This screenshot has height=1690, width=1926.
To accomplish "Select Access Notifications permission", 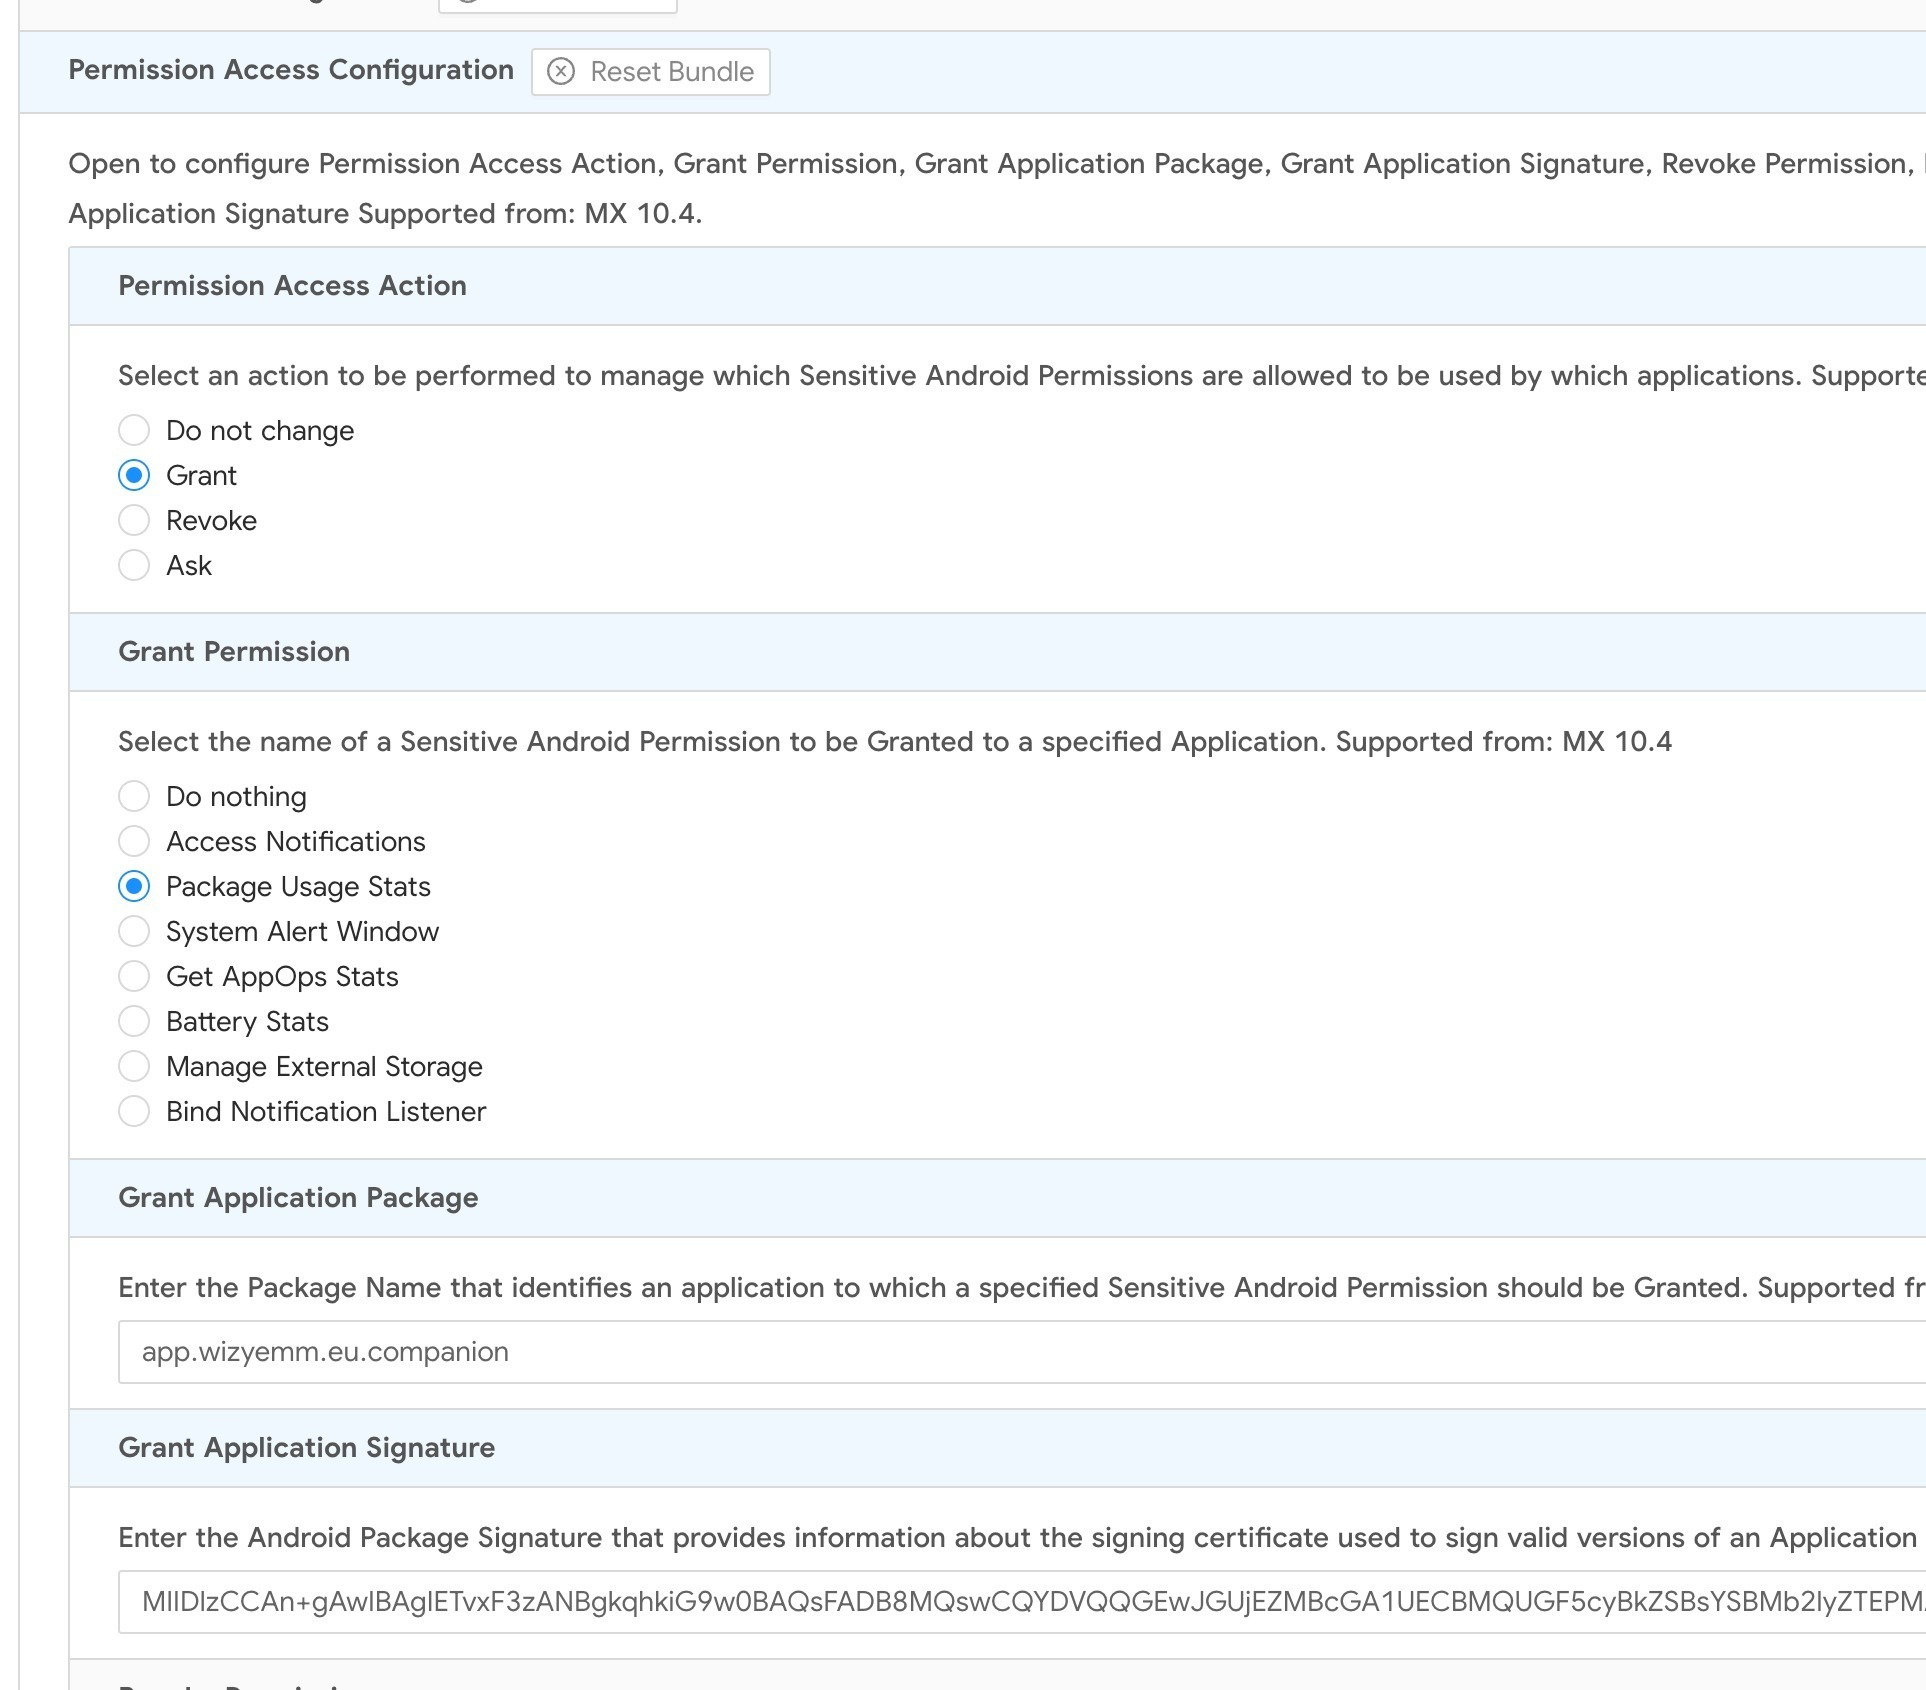I will pos(134,841).
